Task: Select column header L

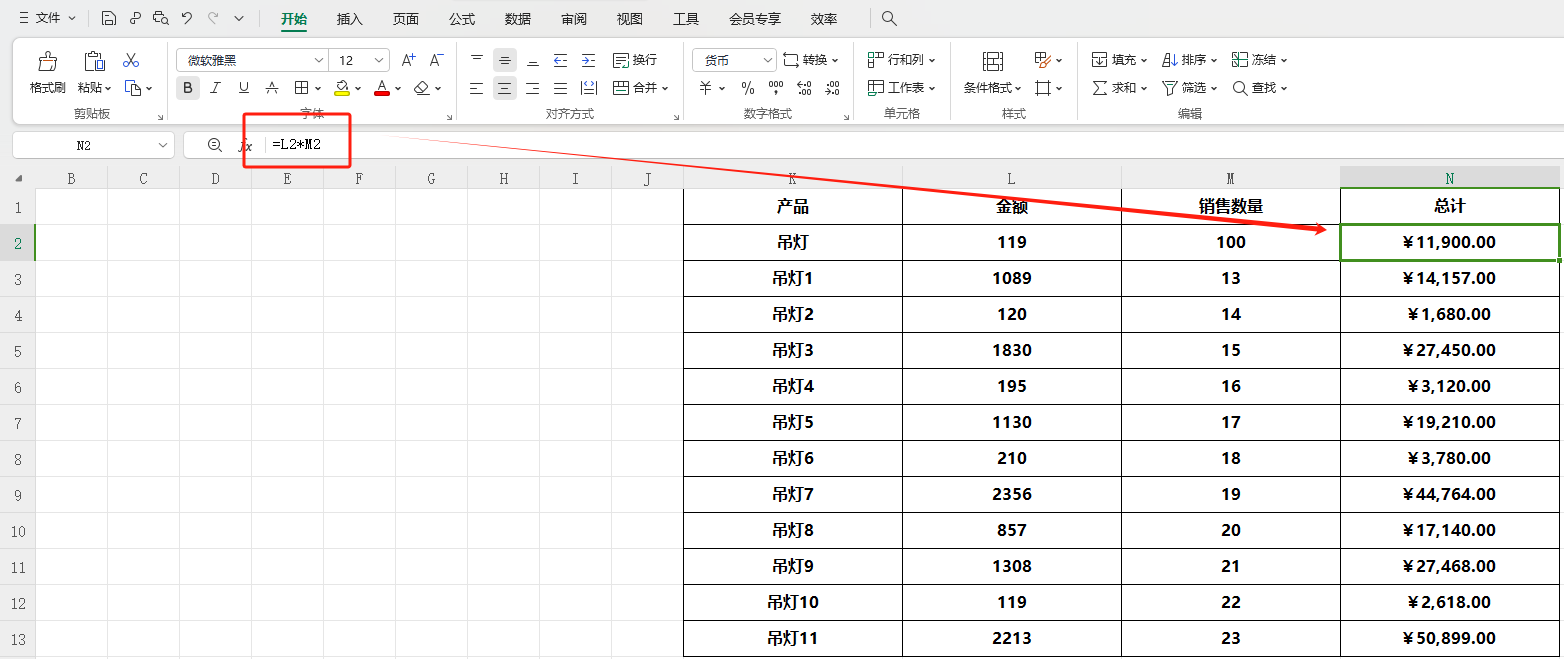Action: click(1011, 179)
